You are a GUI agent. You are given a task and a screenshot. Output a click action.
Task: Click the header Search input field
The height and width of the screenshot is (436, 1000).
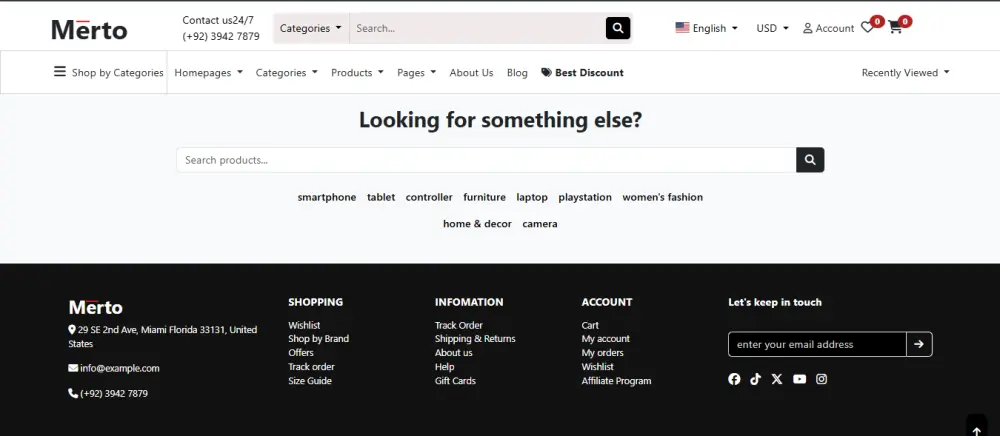click(478, 28)
